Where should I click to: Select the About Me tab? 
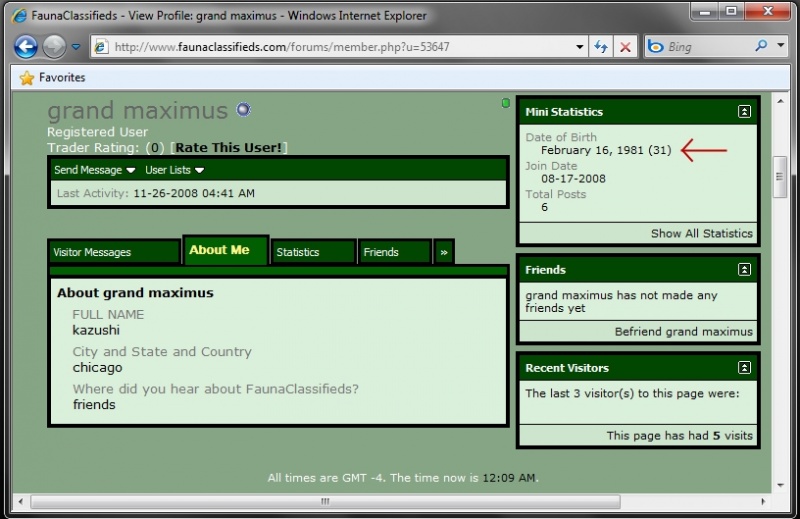225,250
